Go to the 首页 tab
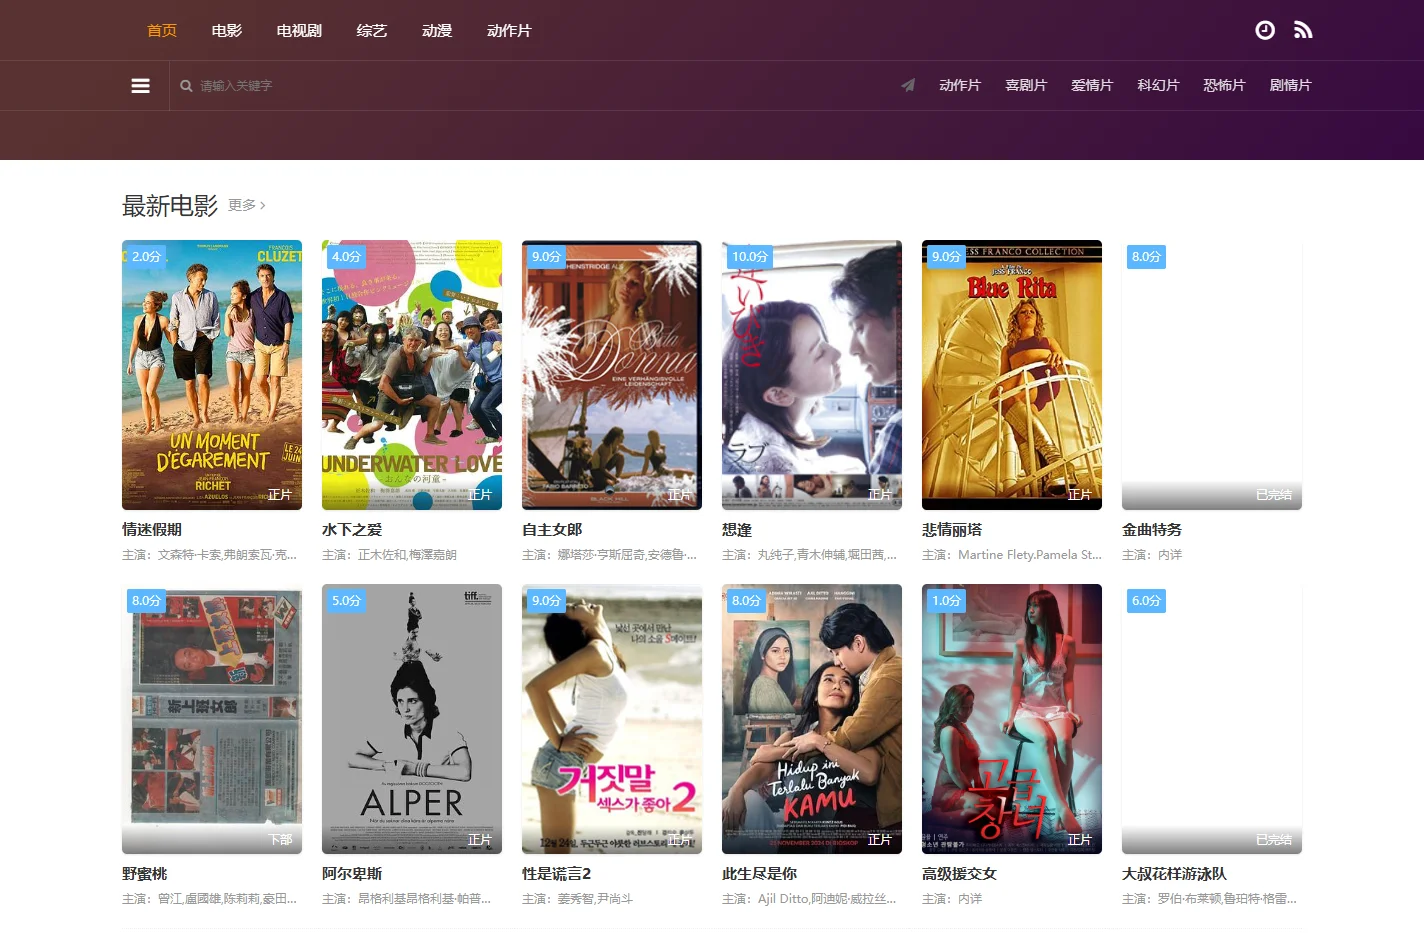This screenshot has width=1424, height=933. point(162,31)
